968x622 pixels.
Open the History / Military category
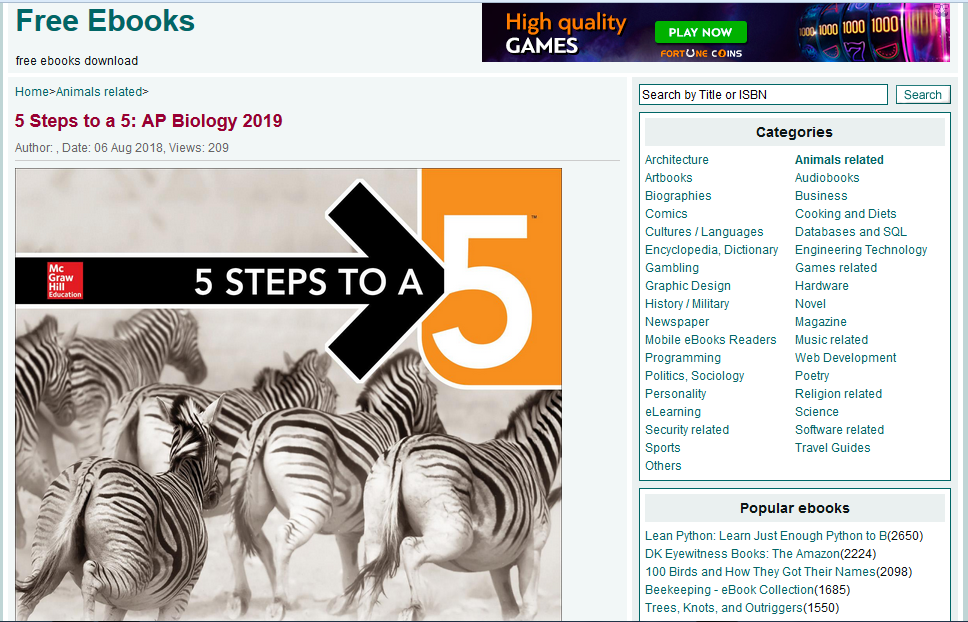(687, 304)
